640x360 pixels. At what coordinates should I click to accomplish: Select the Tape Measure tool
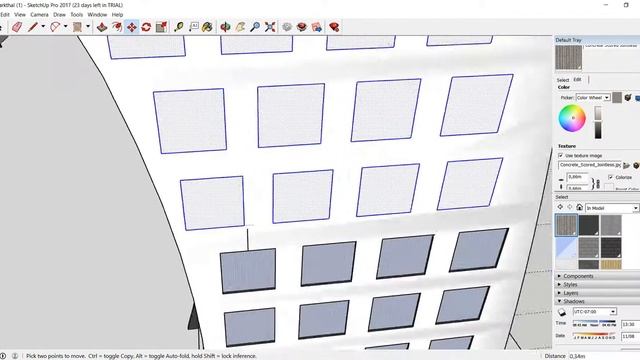pyautogui.click(x=179, y=27)
